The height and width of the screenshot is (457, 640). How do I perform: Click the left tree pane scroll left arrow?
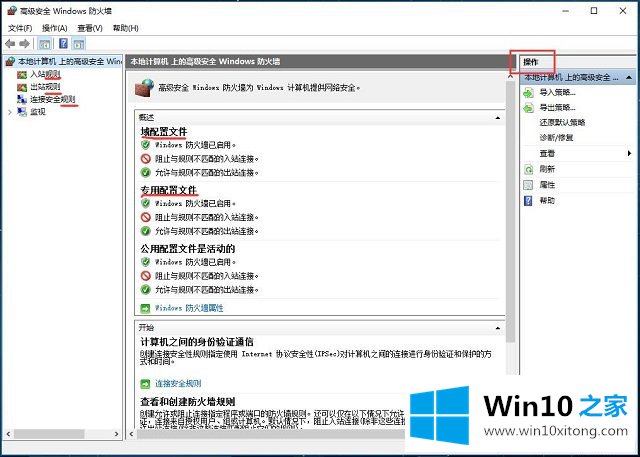(8, 434)
